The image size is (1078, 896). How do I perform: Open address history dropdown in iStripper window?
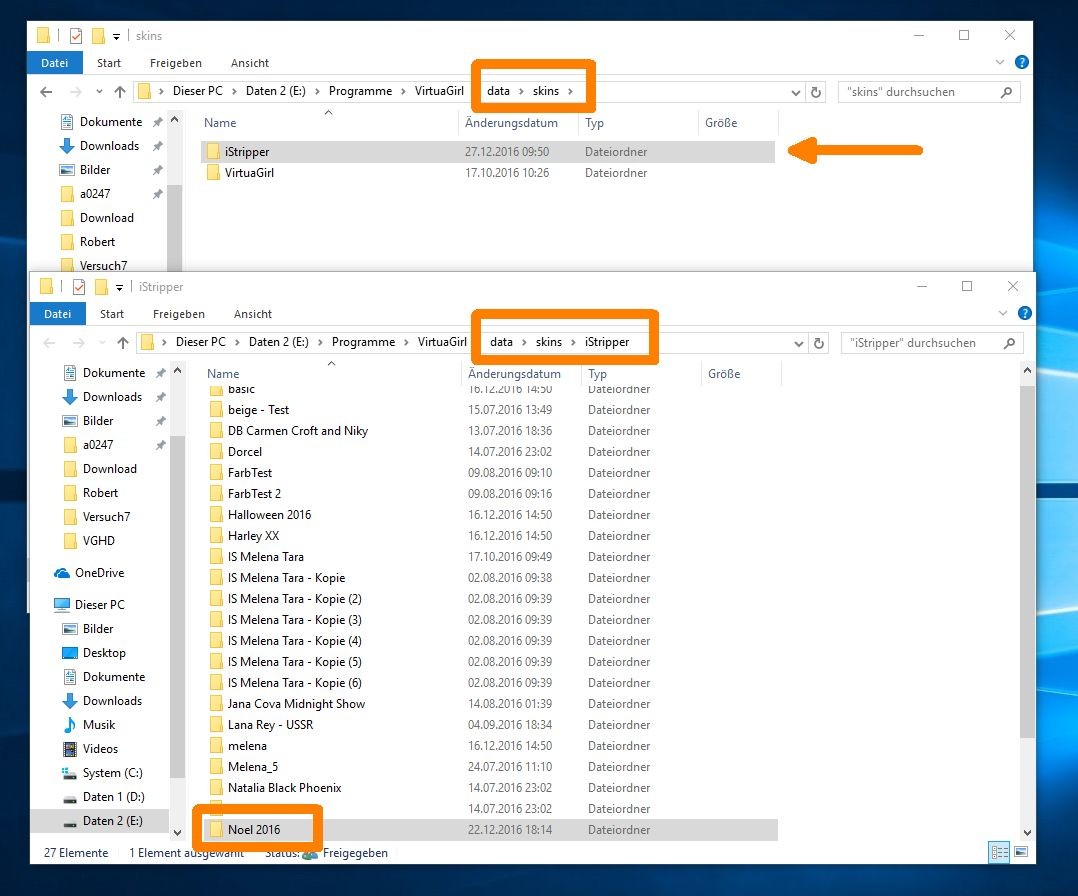click(798, 343)
